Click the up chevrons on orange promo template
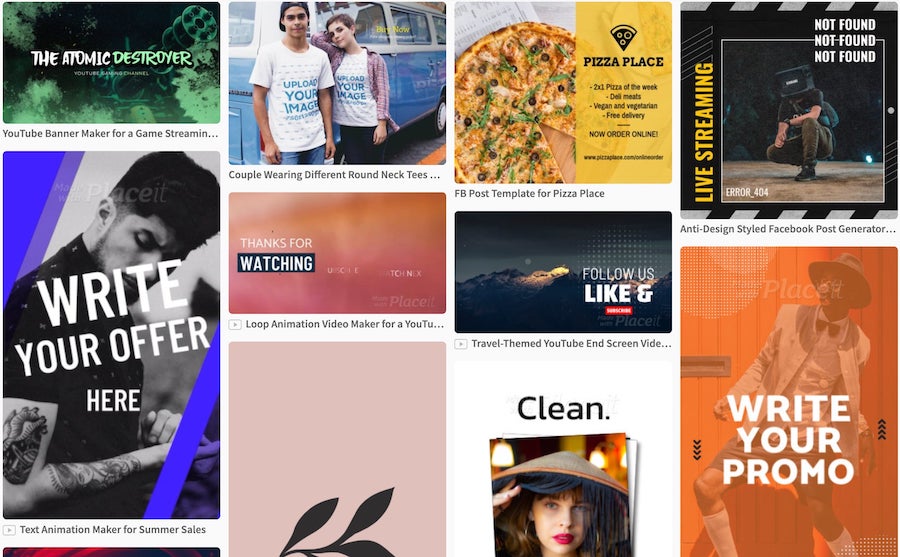 882,429
